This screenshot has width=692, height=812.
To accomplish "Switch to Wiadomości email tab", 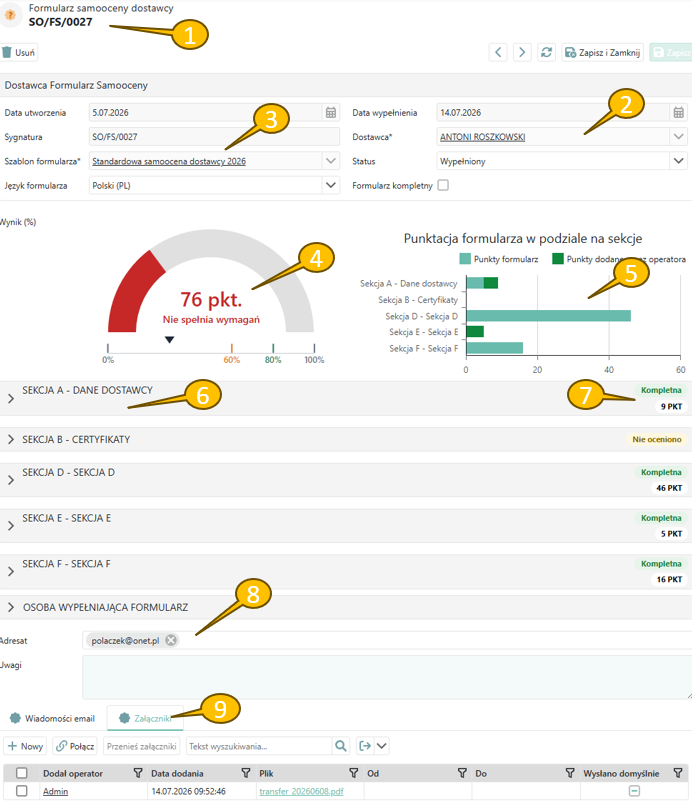I will (x=52, y=718).
